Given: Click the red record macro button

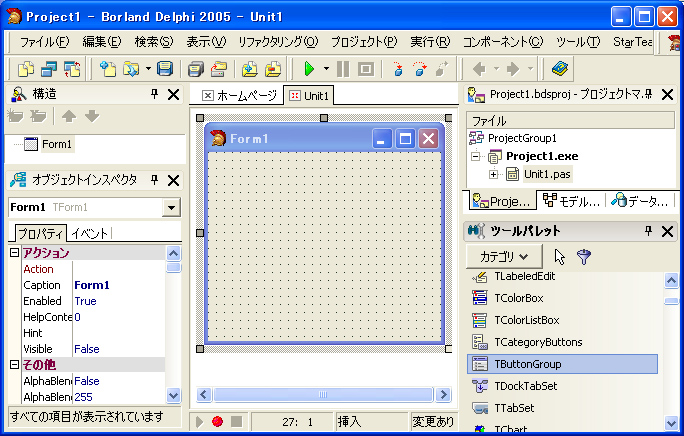Looking at the screenshot, I should click(x=217, y=421).
